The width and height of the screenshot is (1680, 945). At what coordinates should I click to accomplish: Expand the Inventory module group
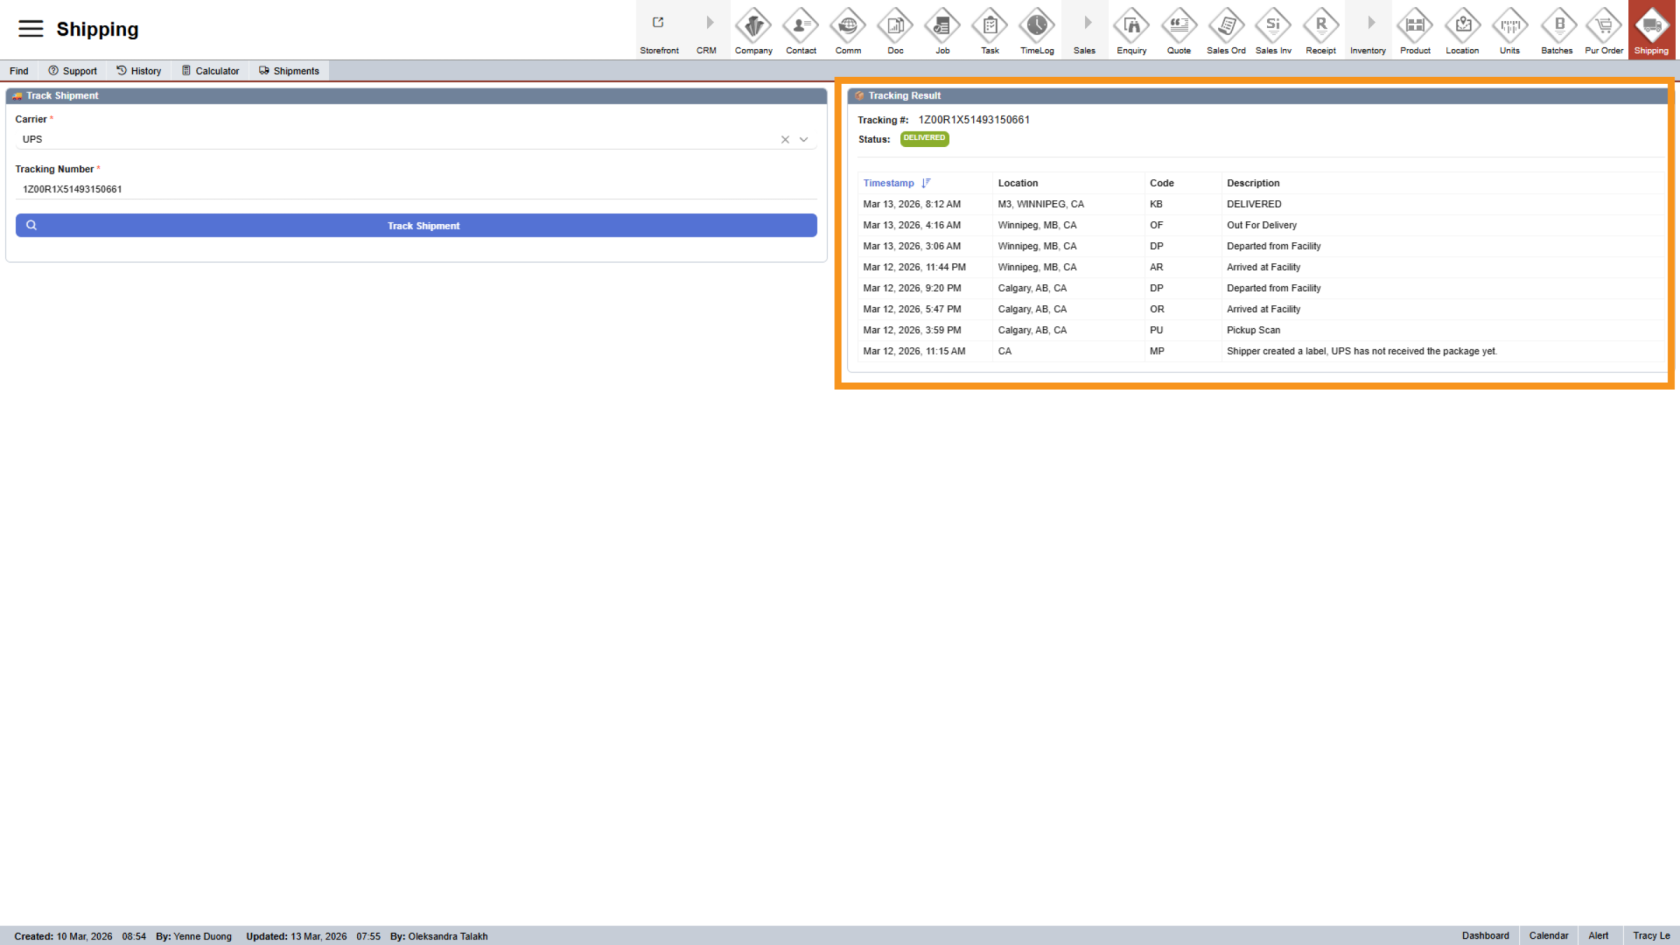[x=1368, y=30]
